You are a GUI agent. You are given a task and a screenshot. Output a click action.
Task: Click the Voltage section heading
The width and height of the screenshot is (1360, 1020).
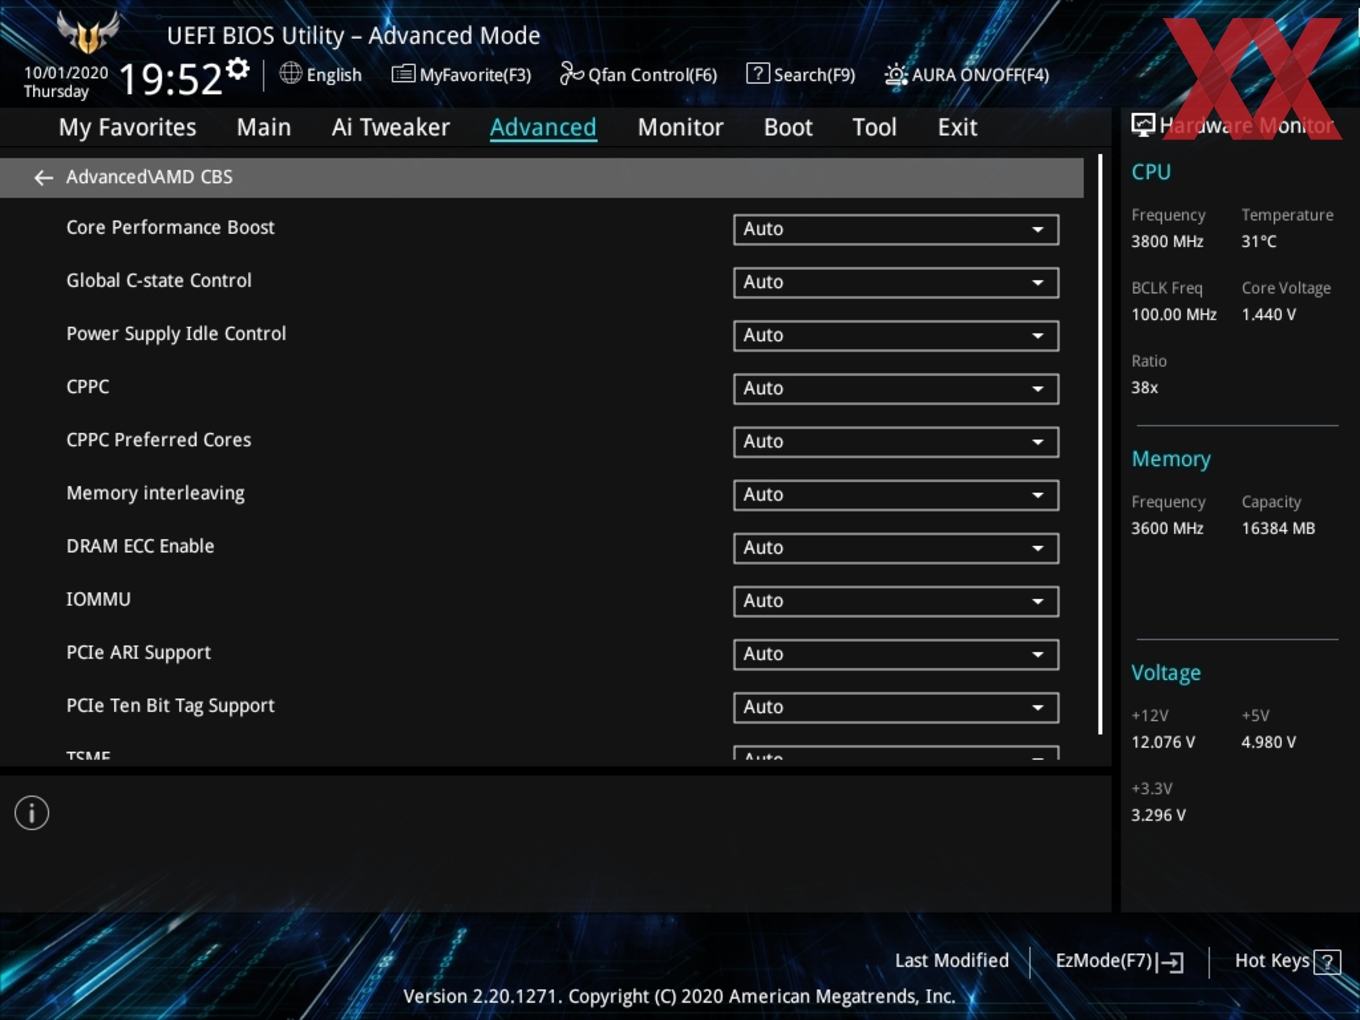pos(1166,673)
